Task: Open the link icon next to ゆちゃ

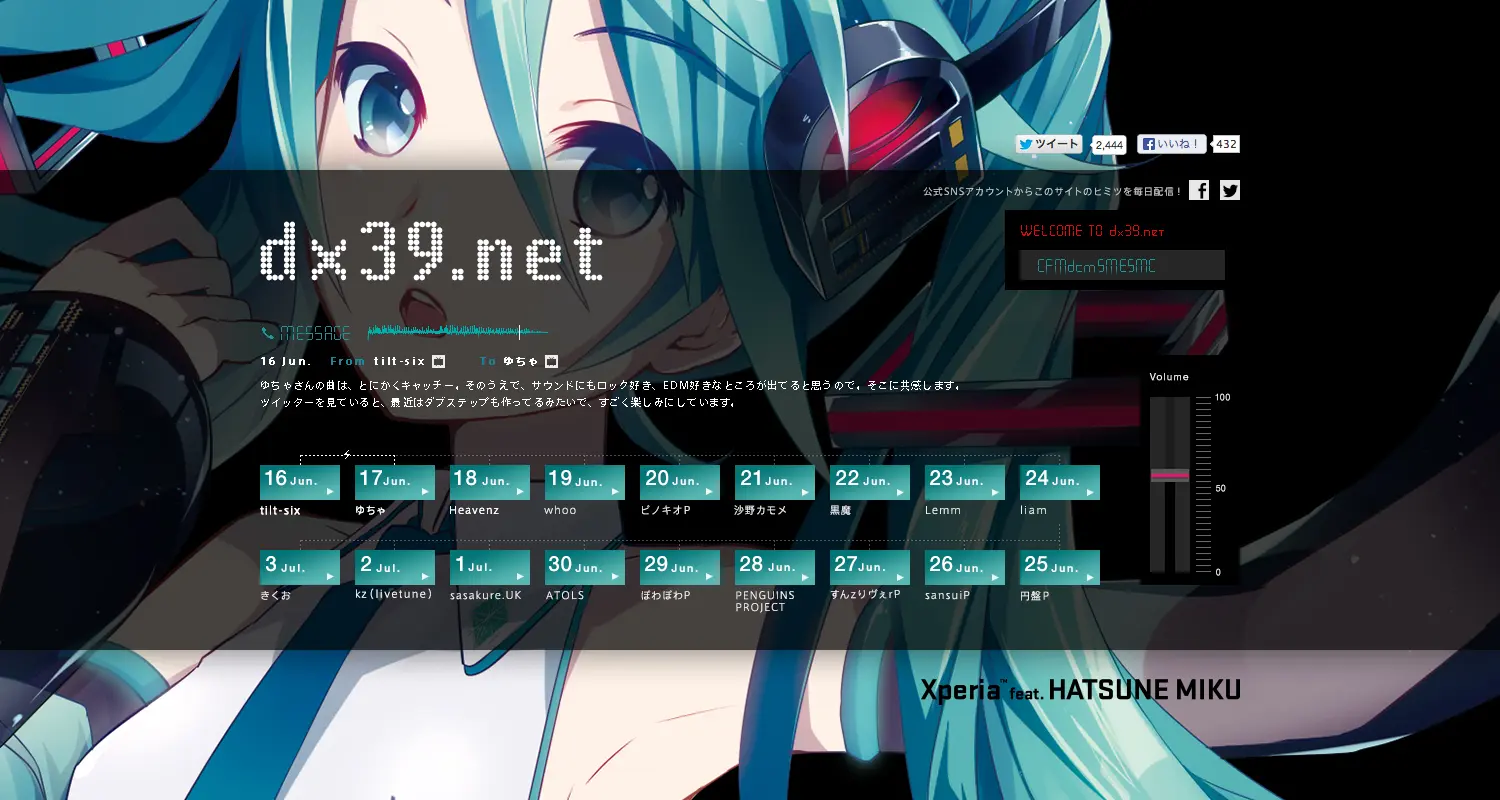Action: 551,361
